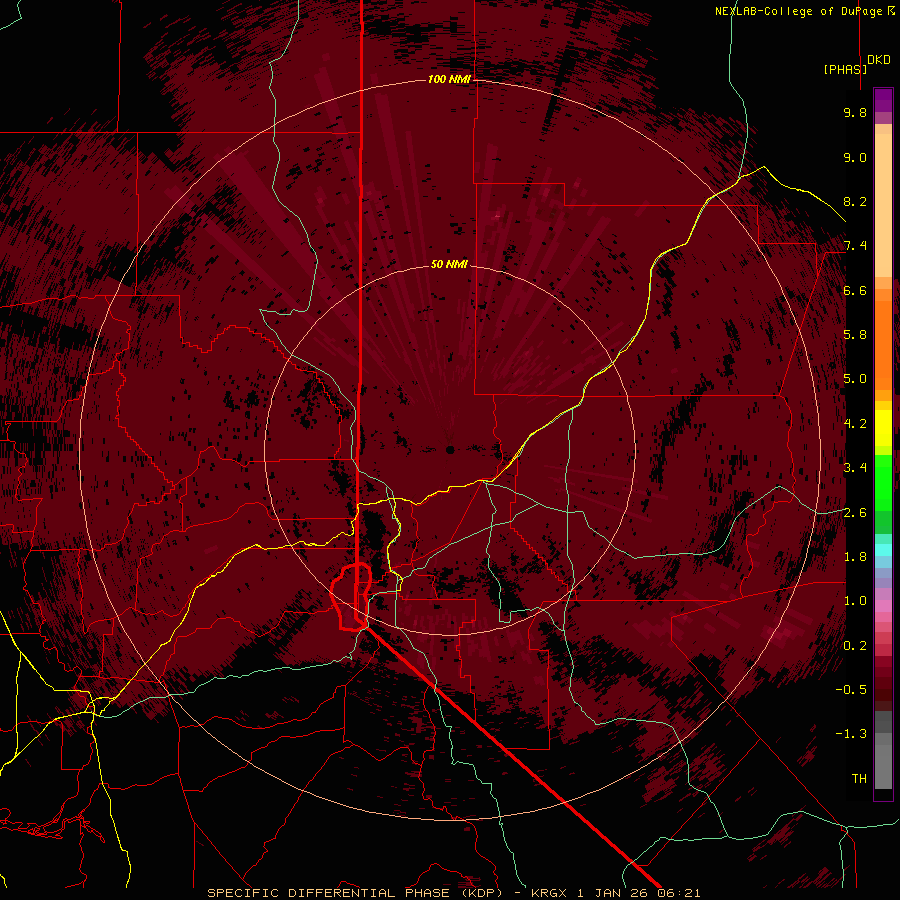Click the 0.2 value on the scale
Image resolution: width=900 pixels, height=900 pixels.
(855, 646)
